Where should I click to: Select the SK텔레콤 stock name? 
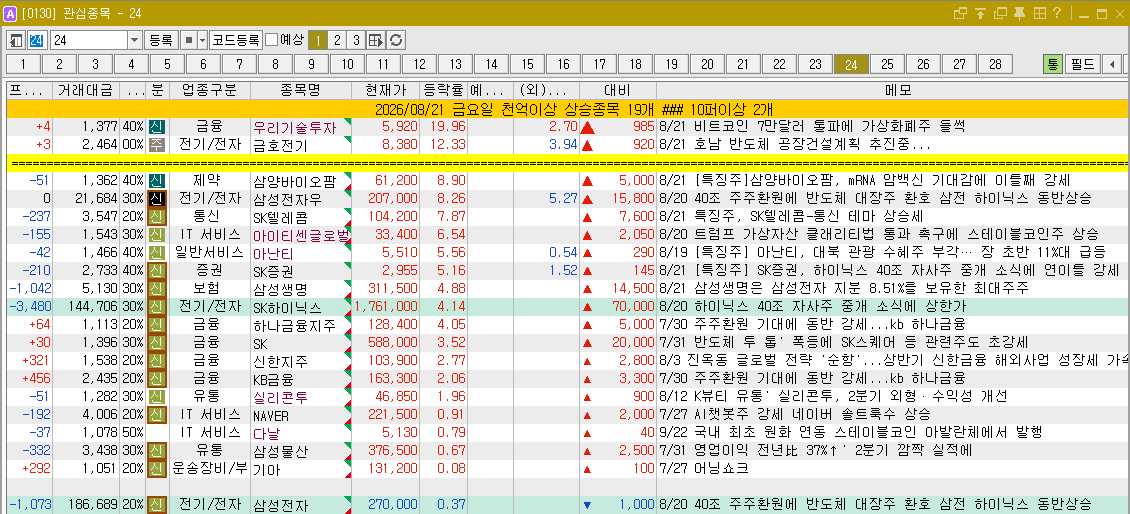pyautogui.click(x=281, y=217)
